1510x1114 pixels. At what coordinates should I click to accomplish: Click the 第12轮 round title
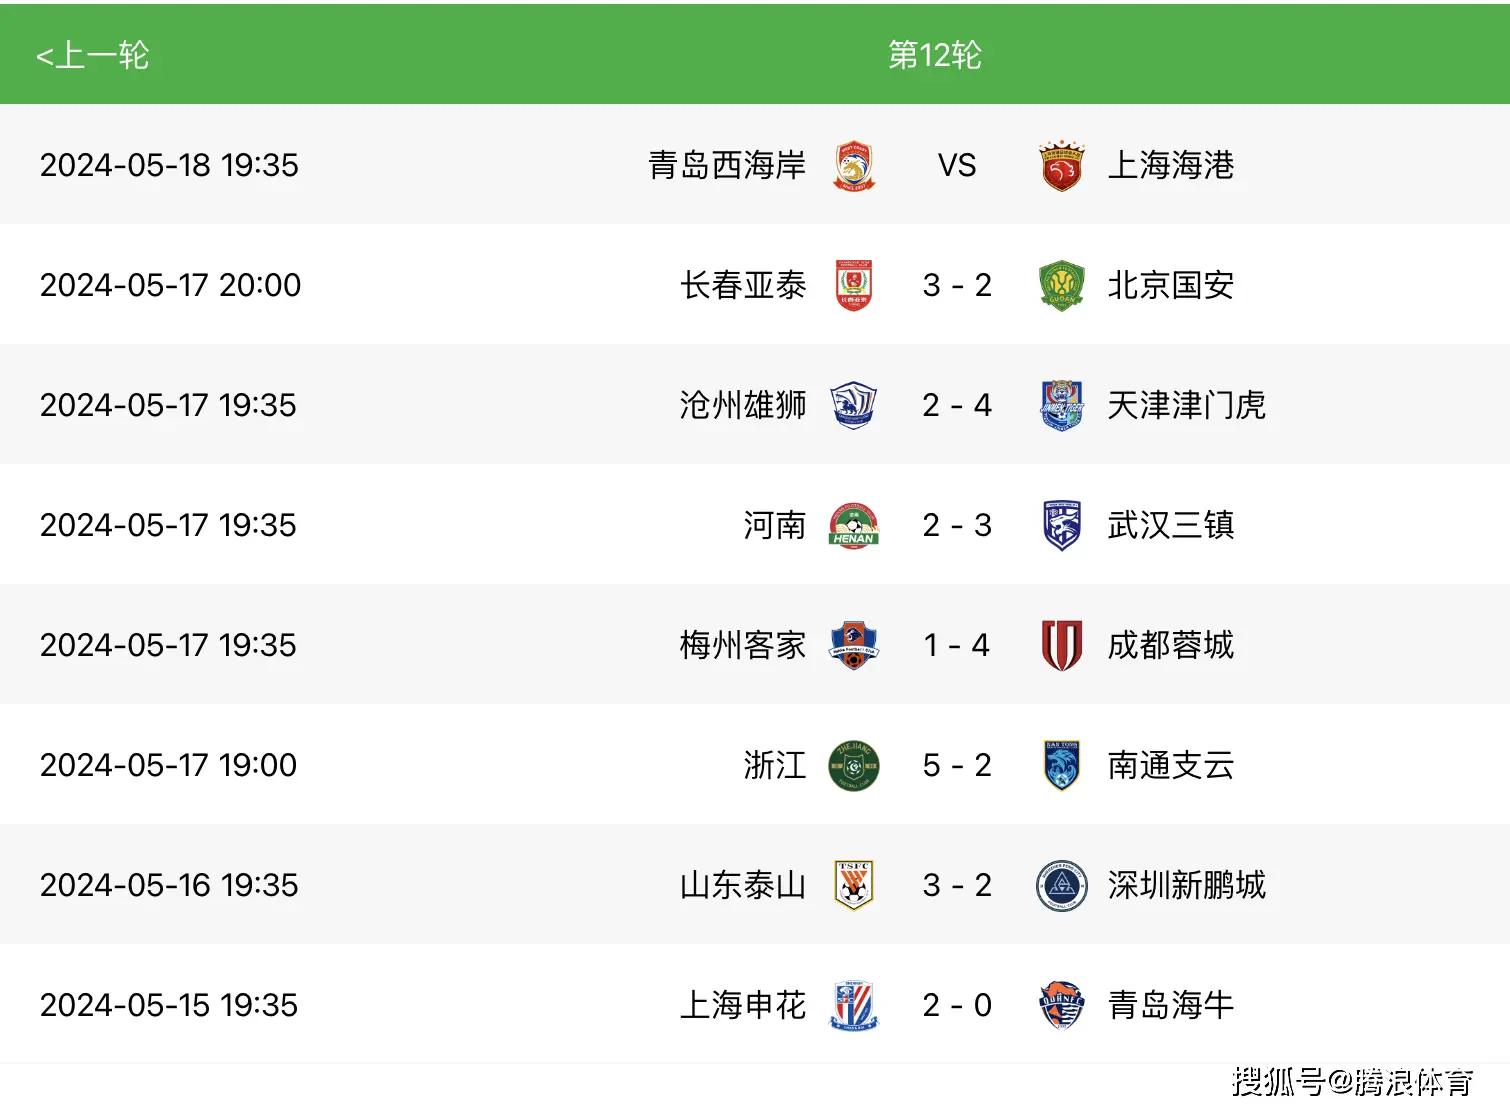coord(935,55)
